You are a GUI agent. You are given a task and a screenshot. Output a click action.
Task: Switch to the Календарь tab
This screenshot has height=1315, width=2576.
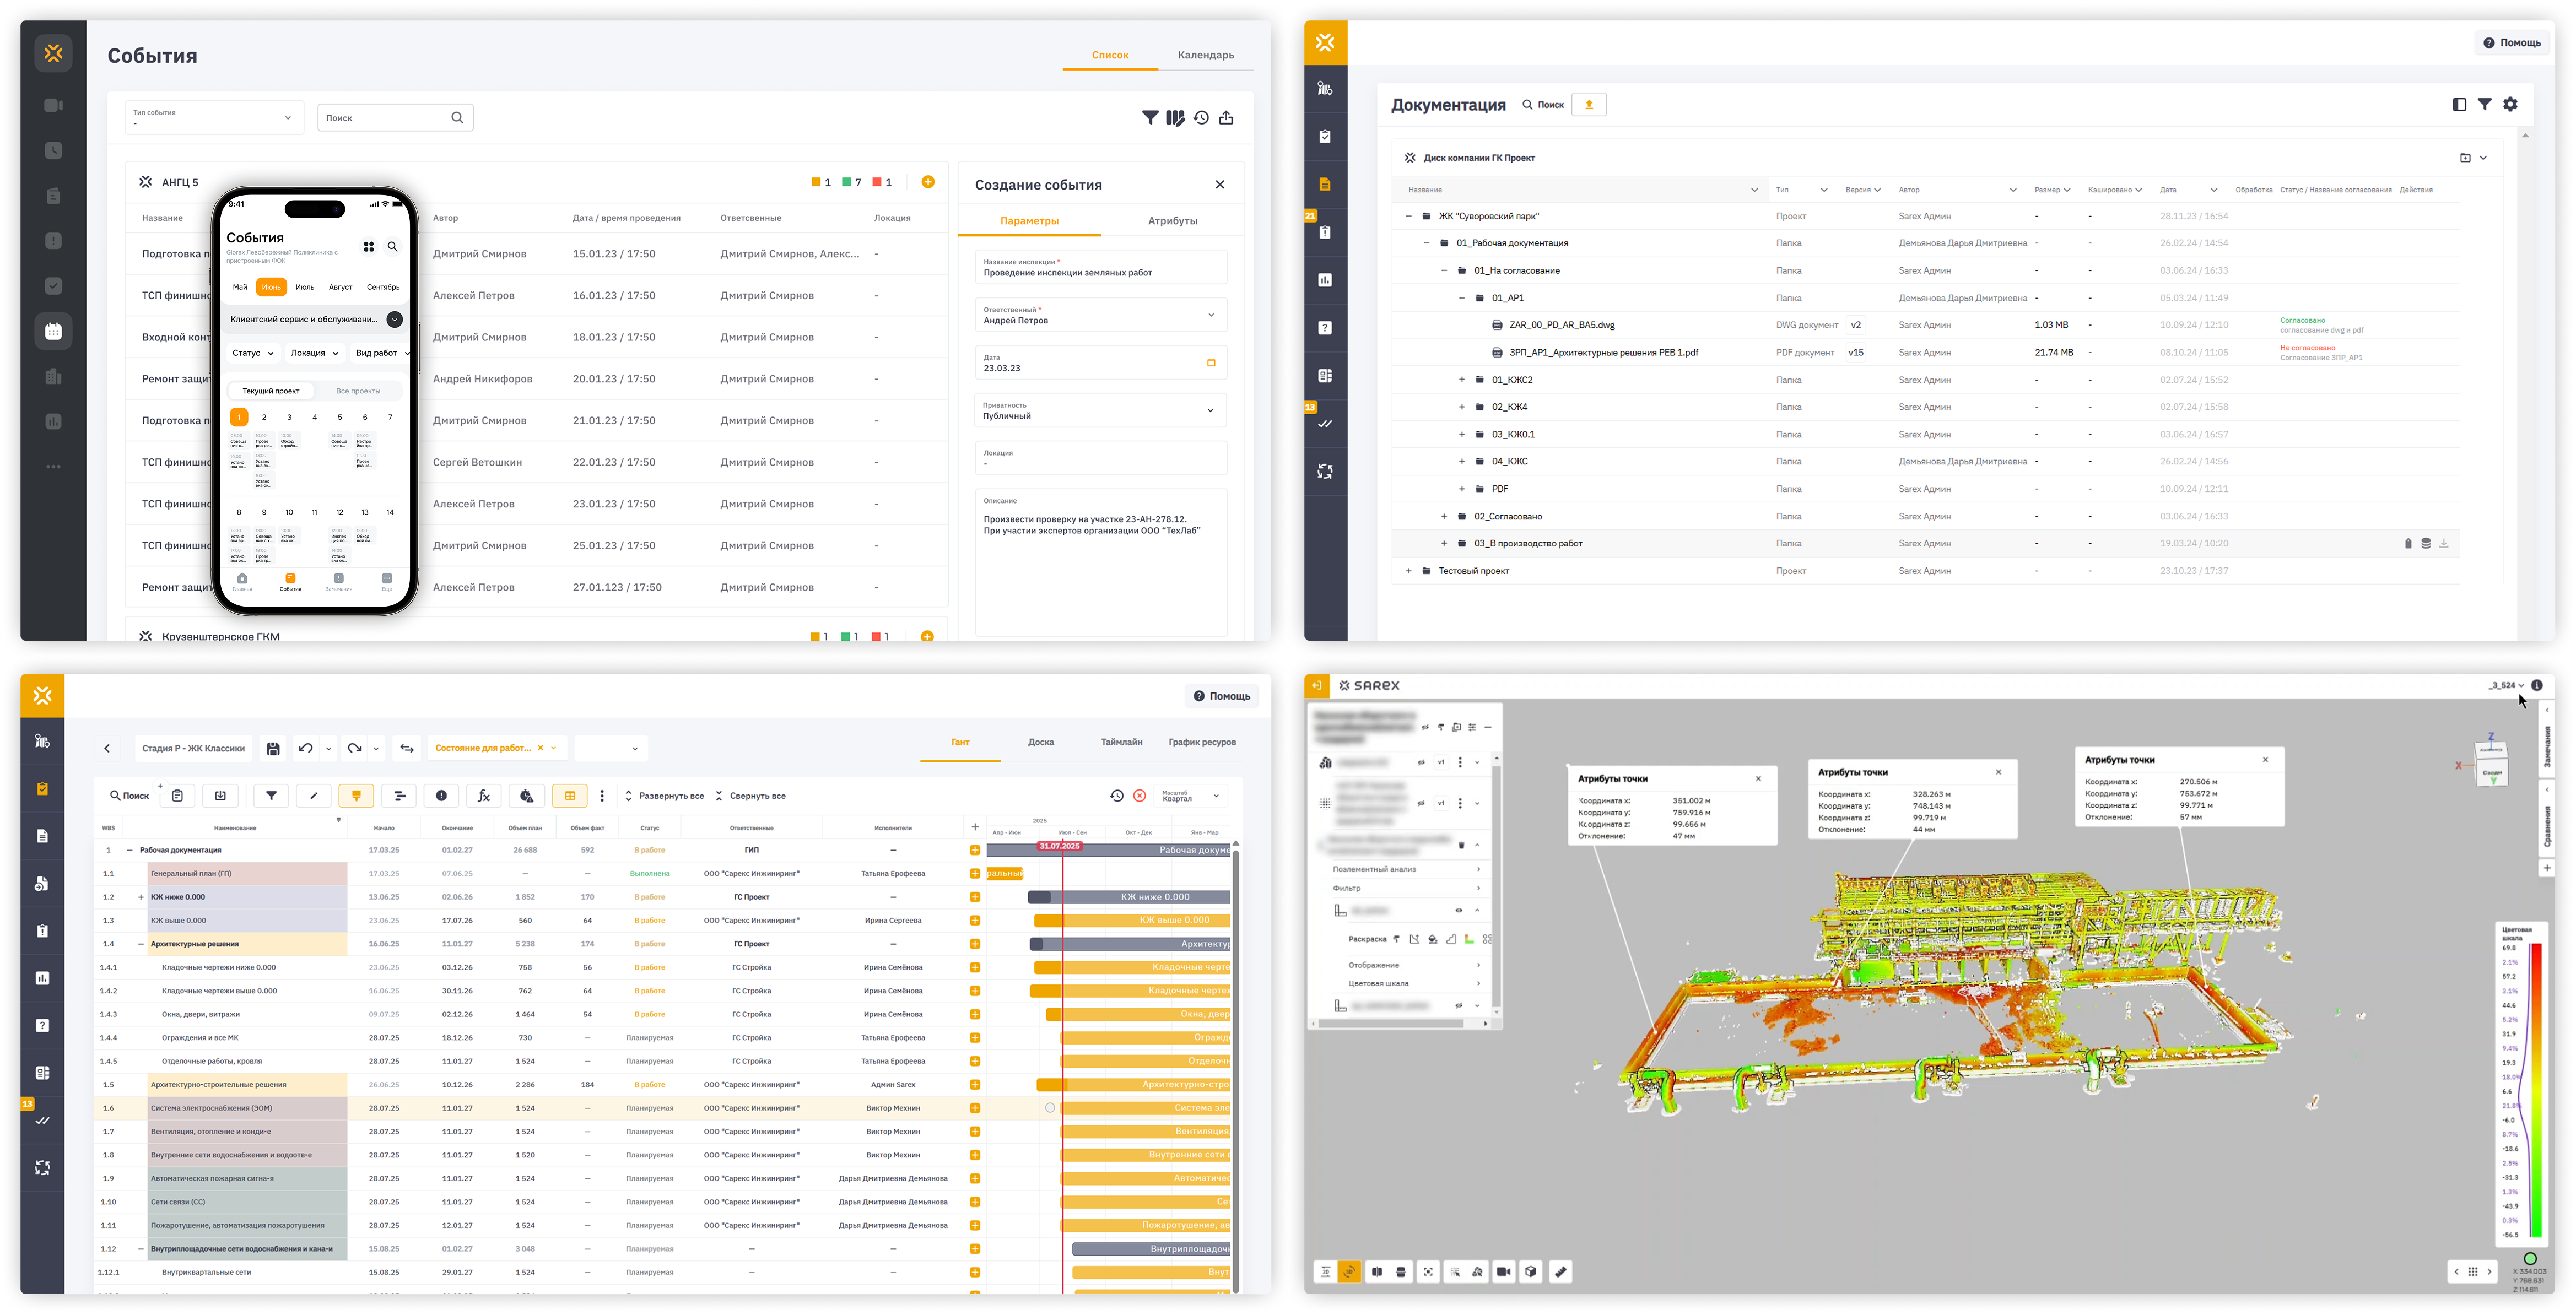[1205, 55]
